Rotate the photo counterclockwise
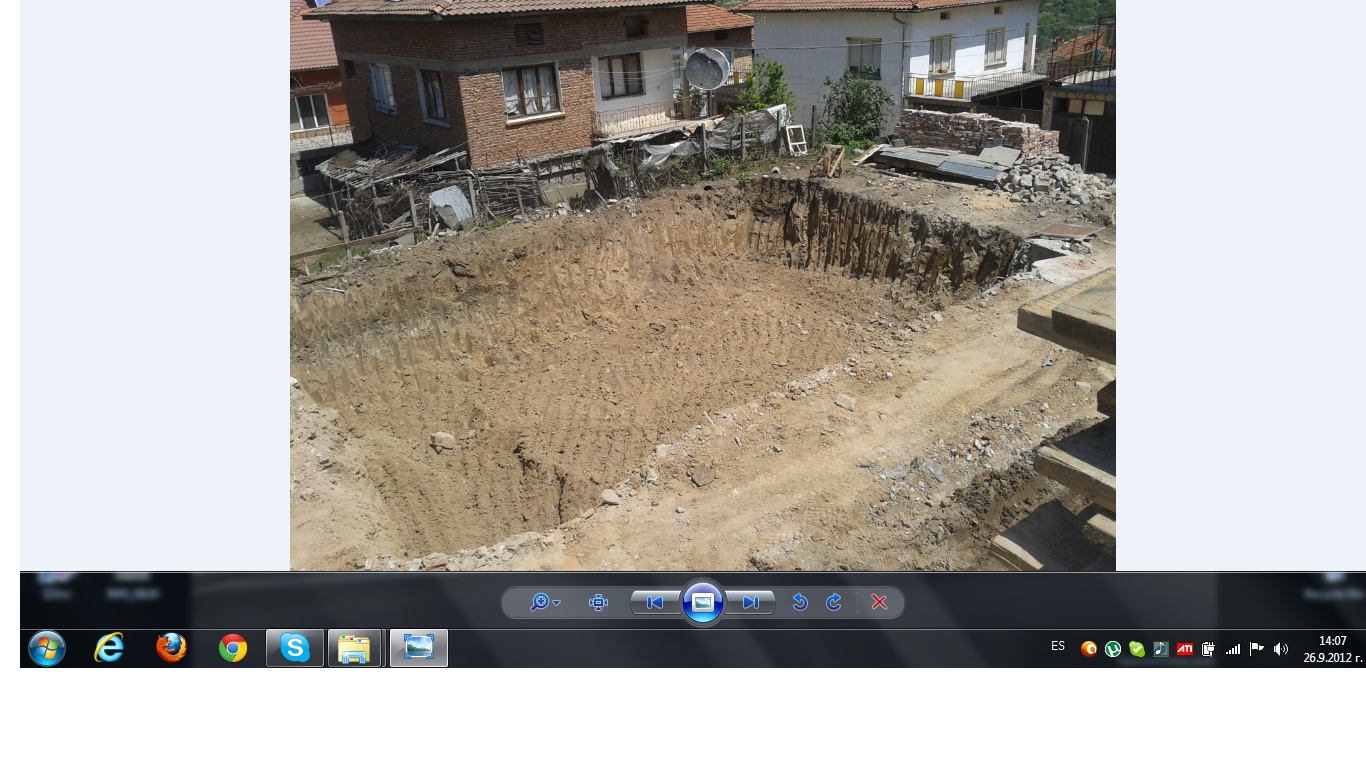 tap(799, 602)
